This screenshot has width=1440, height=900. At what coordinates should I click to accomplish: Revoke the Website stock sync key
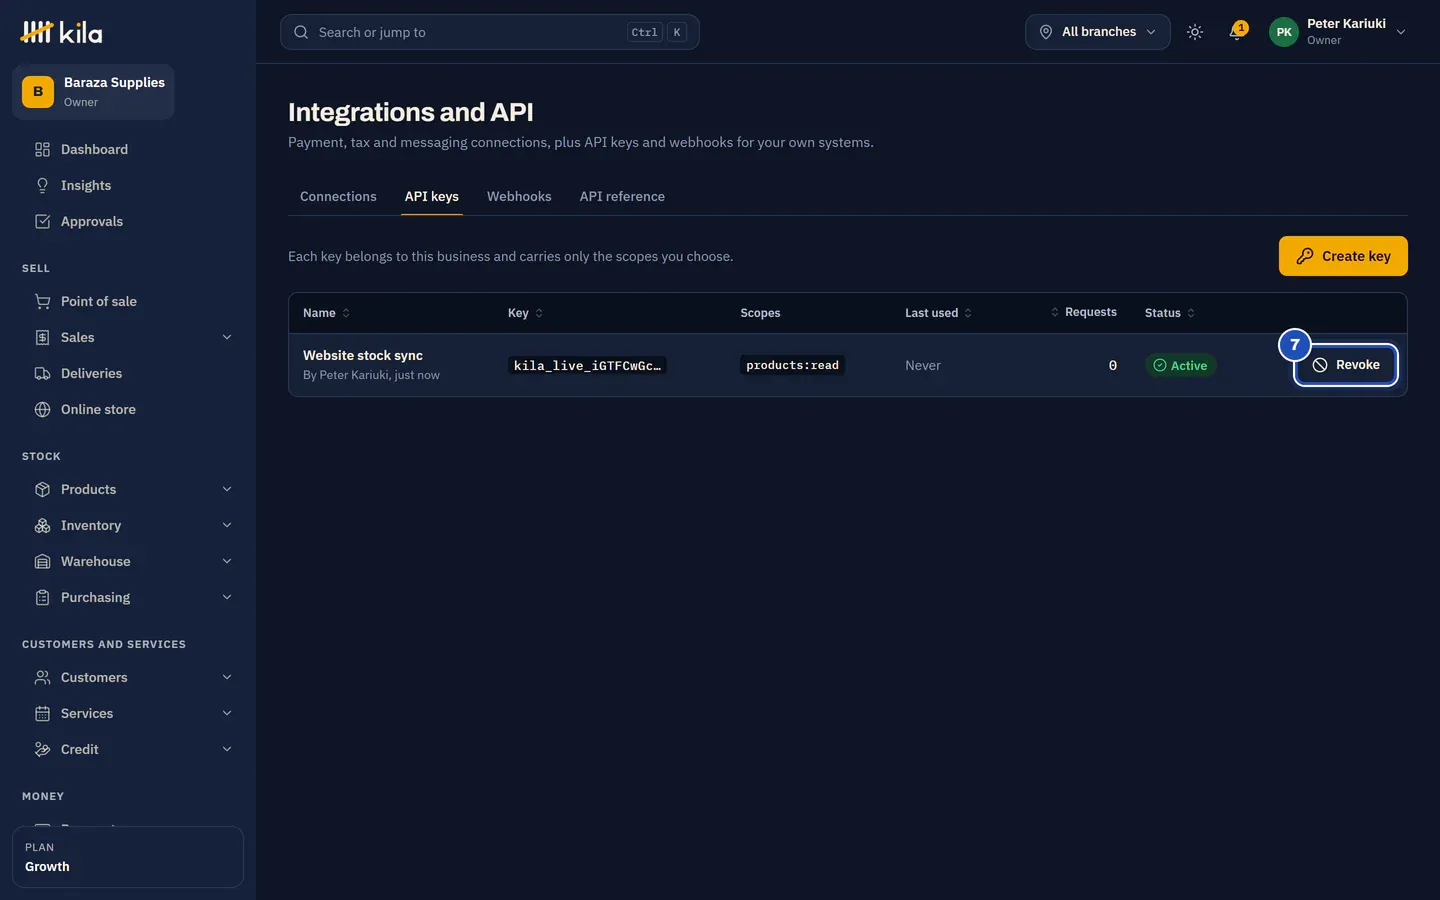pyautogui.click(x=1345, y=365)
